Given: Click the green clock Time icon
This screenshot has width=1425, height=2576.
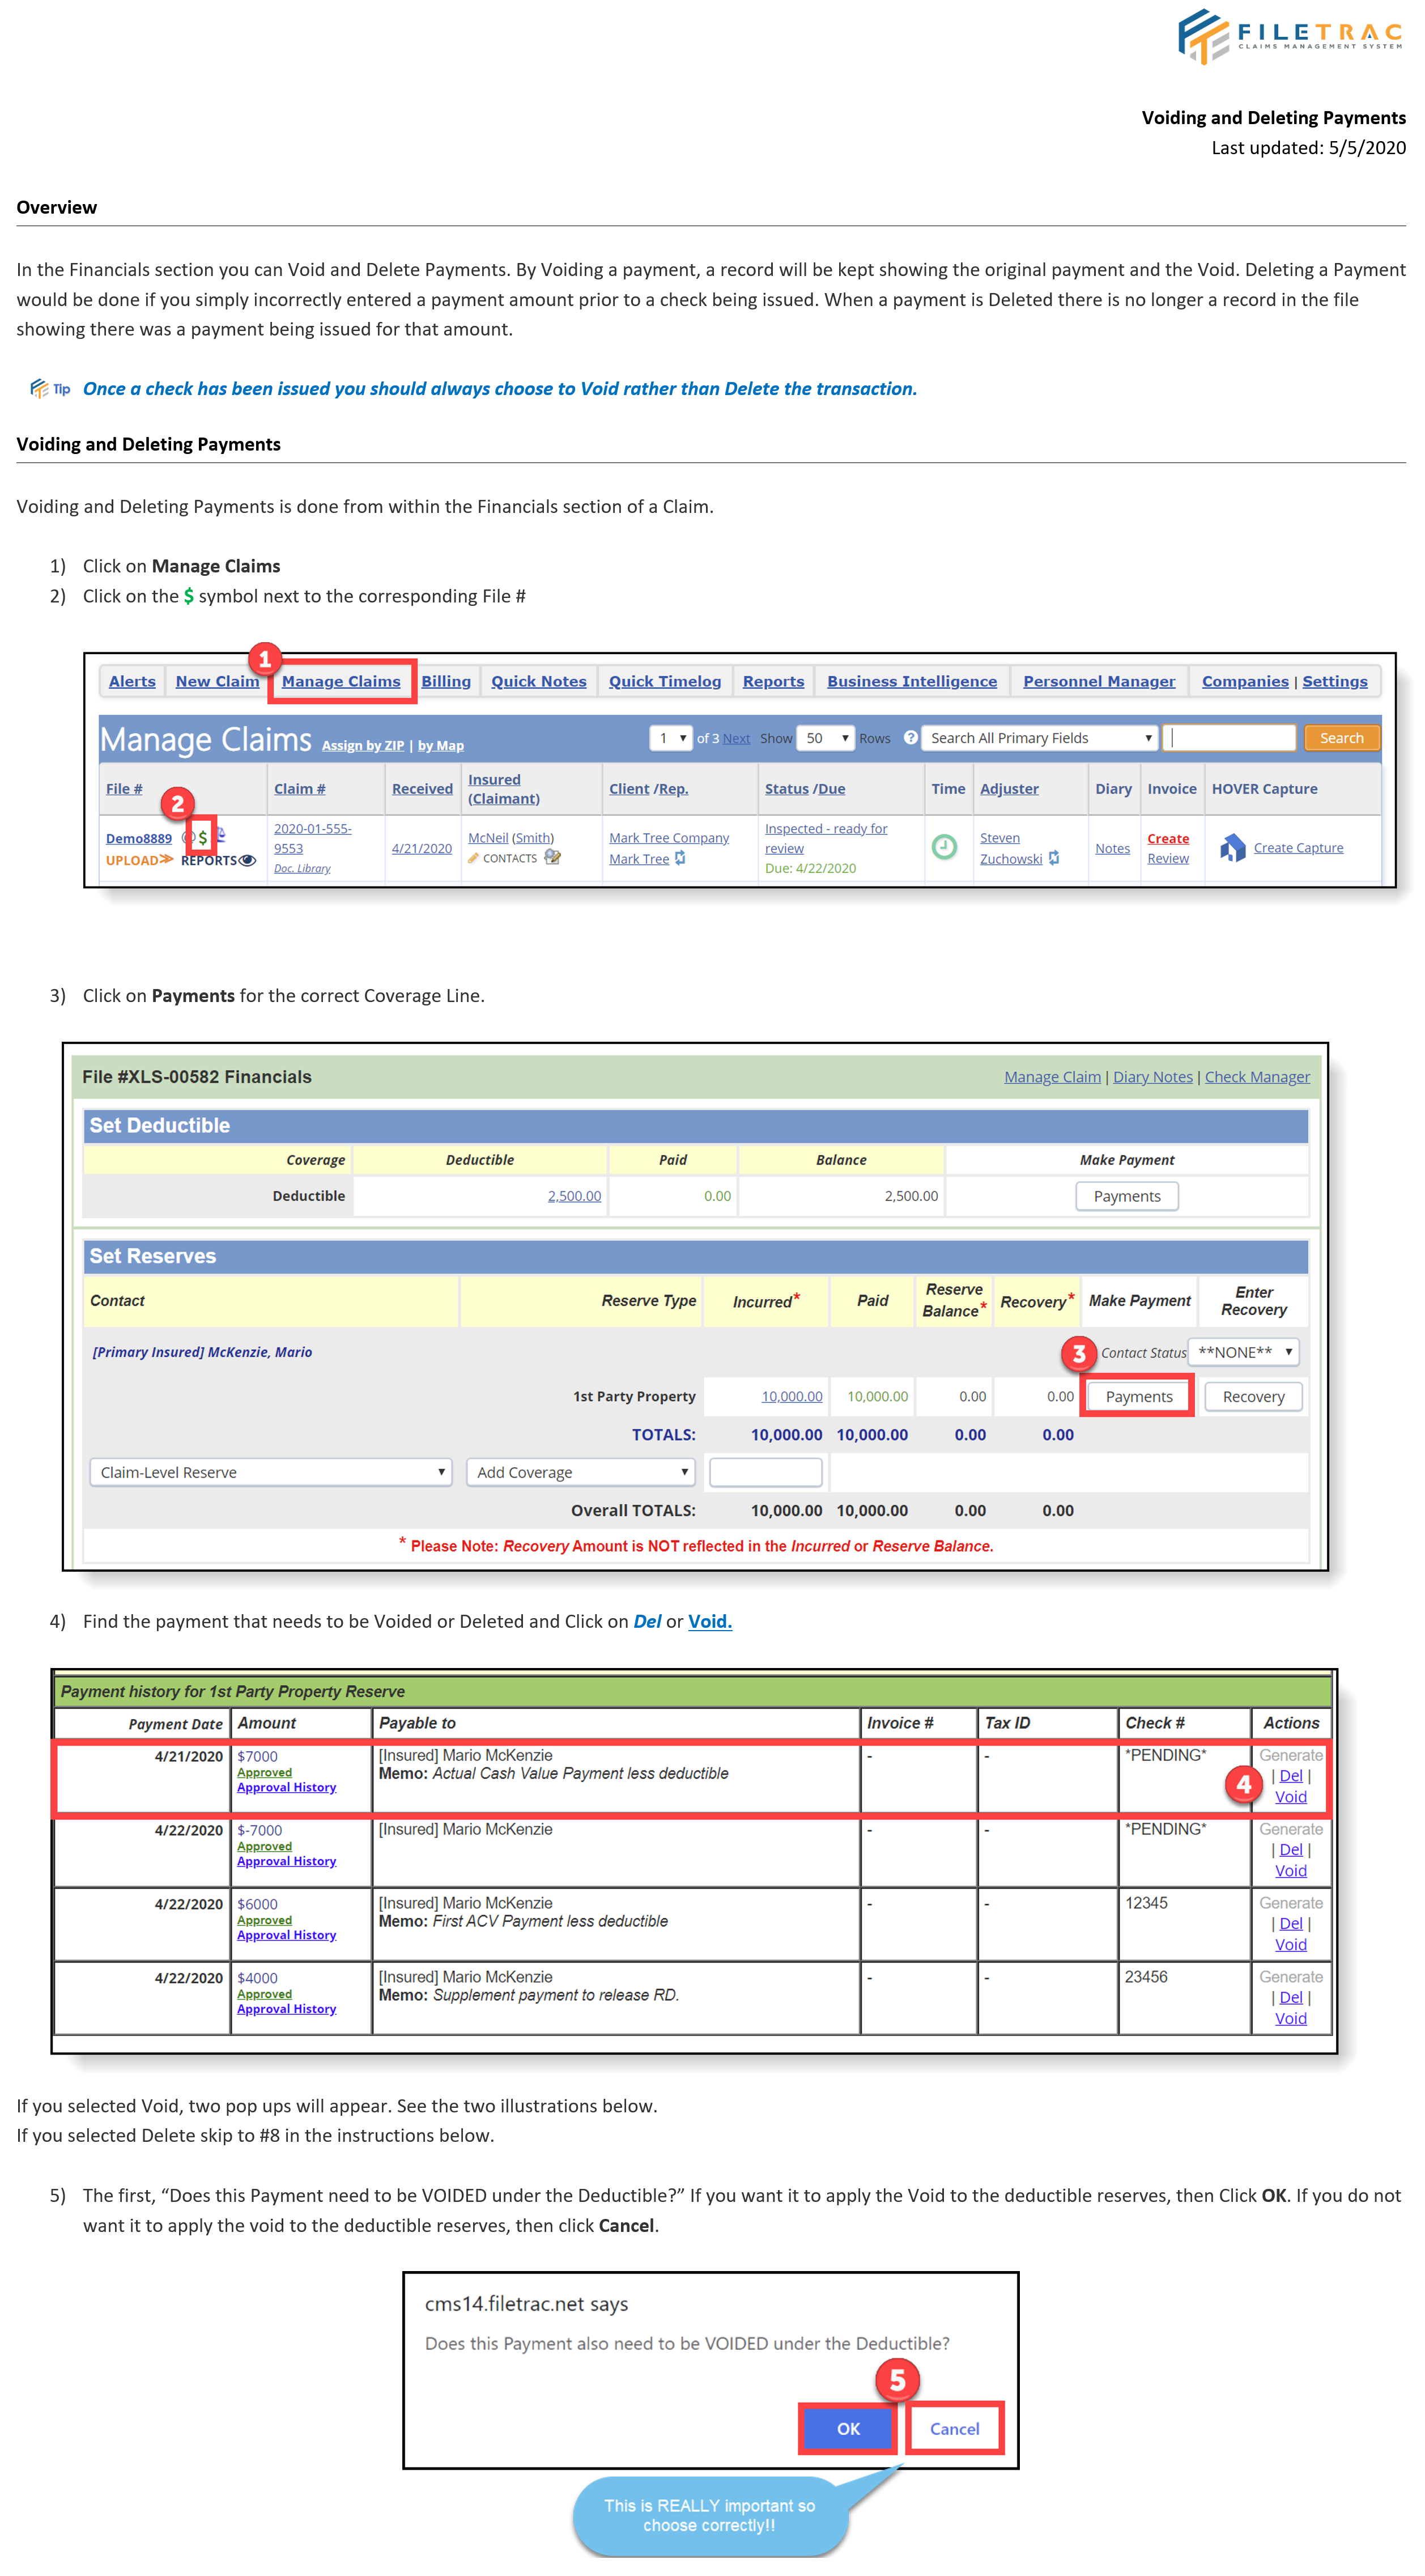Looking at the screenshot, I should tap(944, 847).
